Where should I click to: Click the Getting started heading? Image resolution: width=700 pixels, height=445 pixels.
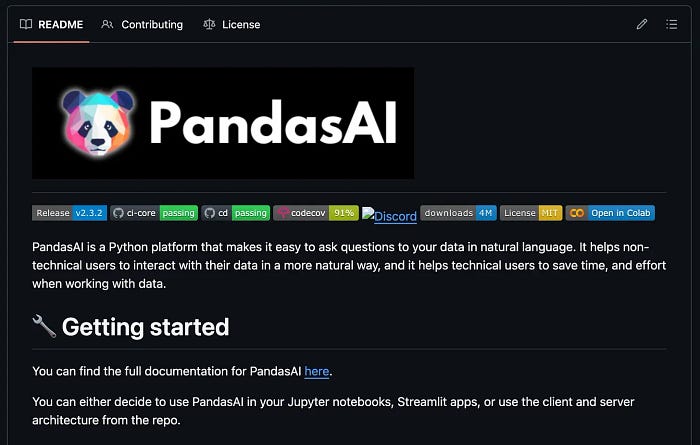click(145, 327)
